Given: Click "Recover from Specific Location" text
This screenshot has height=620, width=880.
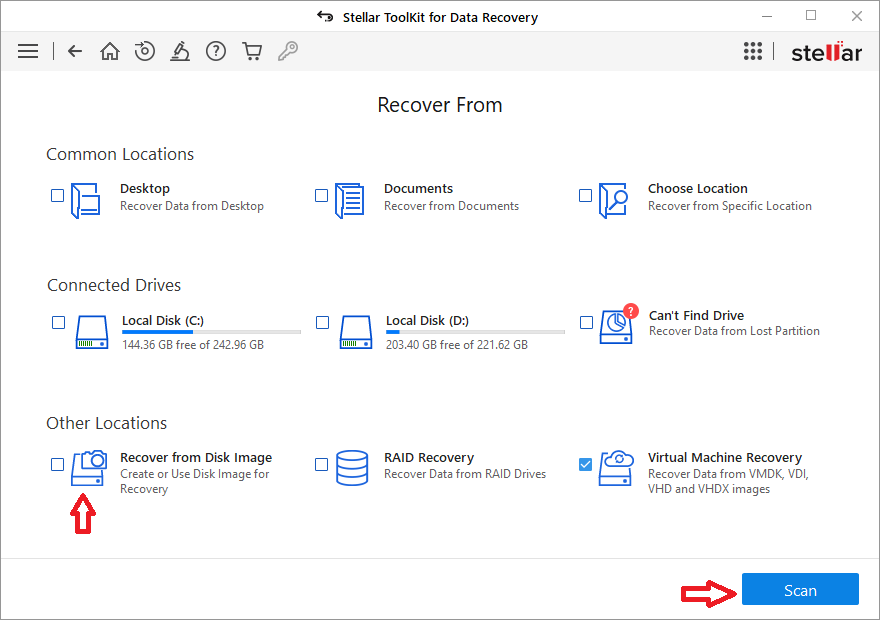Looking at the screenshot, I should click(730, 206).
